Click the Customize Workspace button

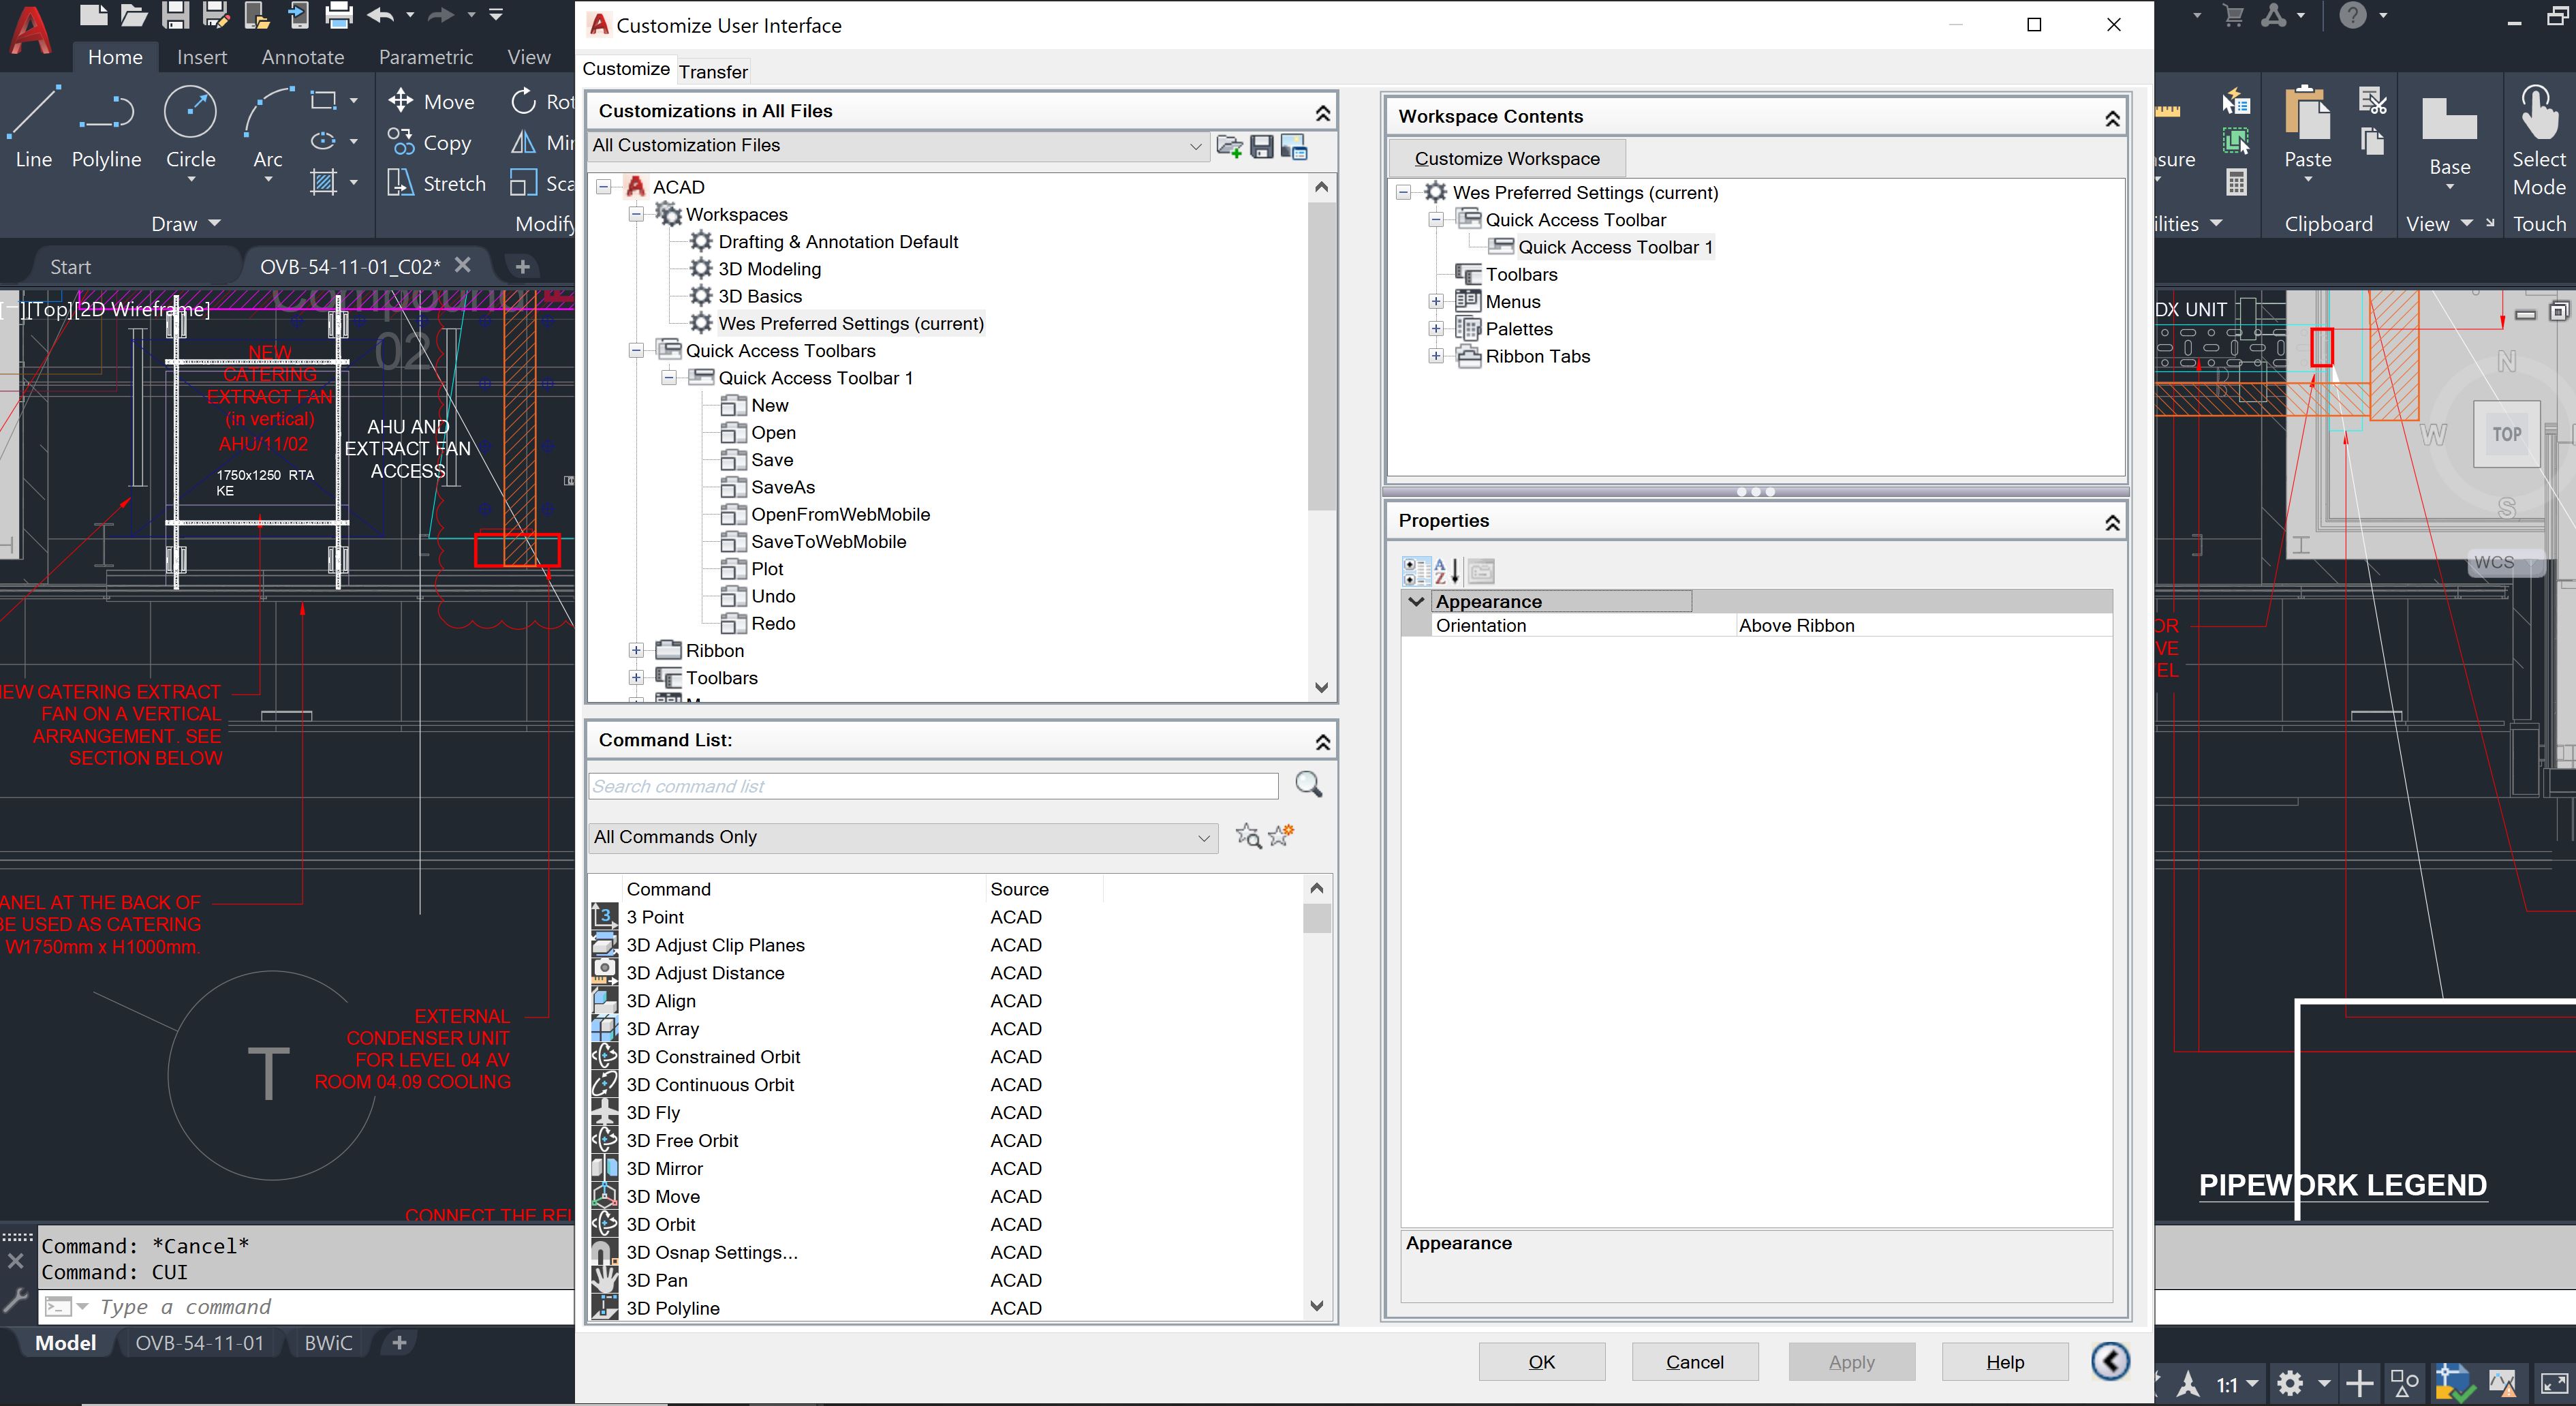tap(1506, 158)
